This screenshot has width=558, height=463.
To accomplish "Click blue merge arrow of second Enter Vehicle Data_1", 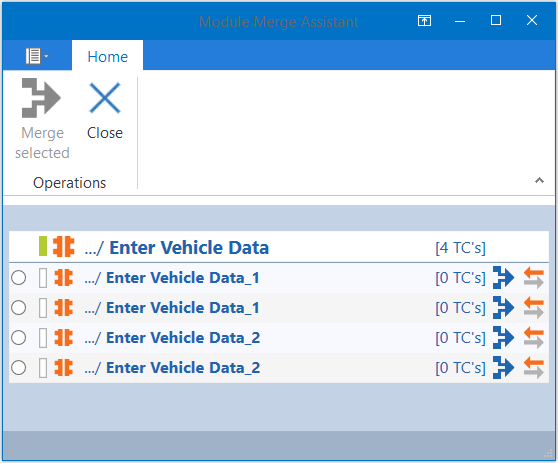I will 503,307.
